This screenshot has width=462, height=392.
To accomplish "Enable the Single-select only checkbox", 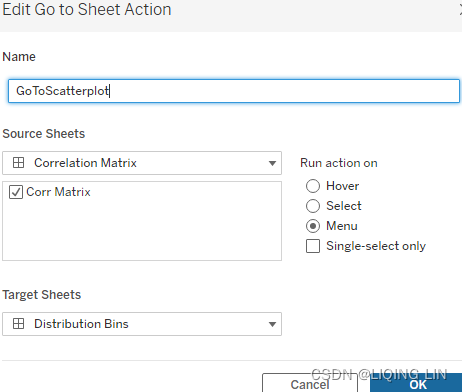I will coord(313,246).
